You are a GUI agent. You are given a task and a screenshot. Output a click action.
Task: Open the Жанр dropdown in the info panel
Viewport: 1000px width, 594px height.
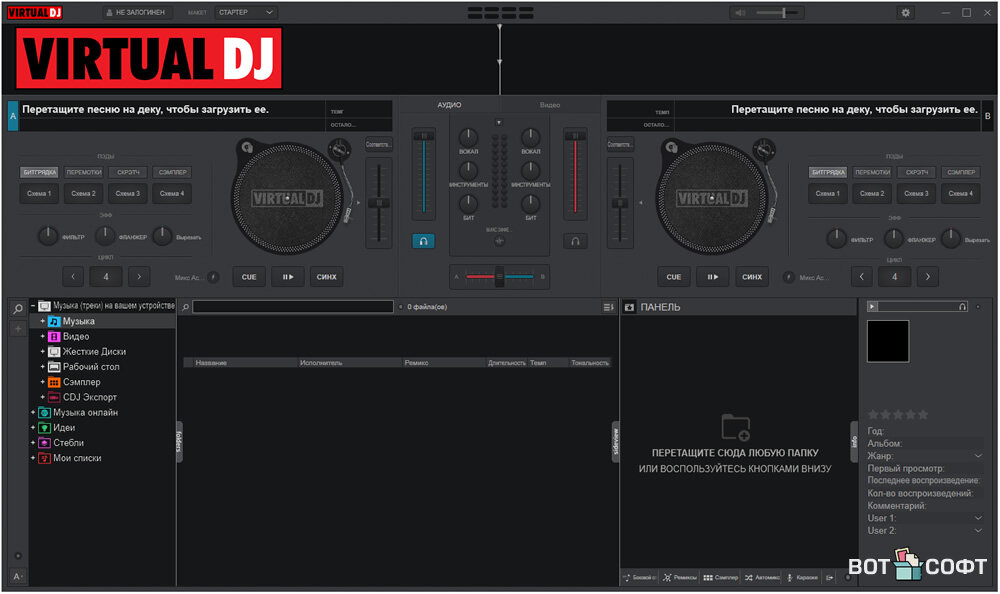[x=978, y=456]
